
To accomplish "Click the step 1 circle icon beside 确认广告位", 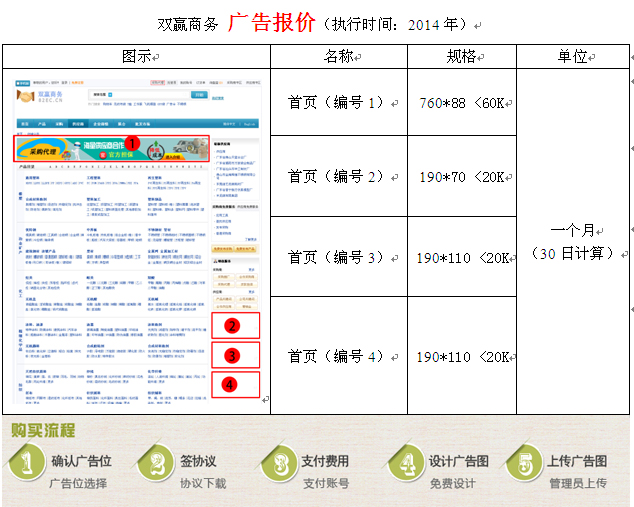I will pyautogui.click(x=26, y=462).
